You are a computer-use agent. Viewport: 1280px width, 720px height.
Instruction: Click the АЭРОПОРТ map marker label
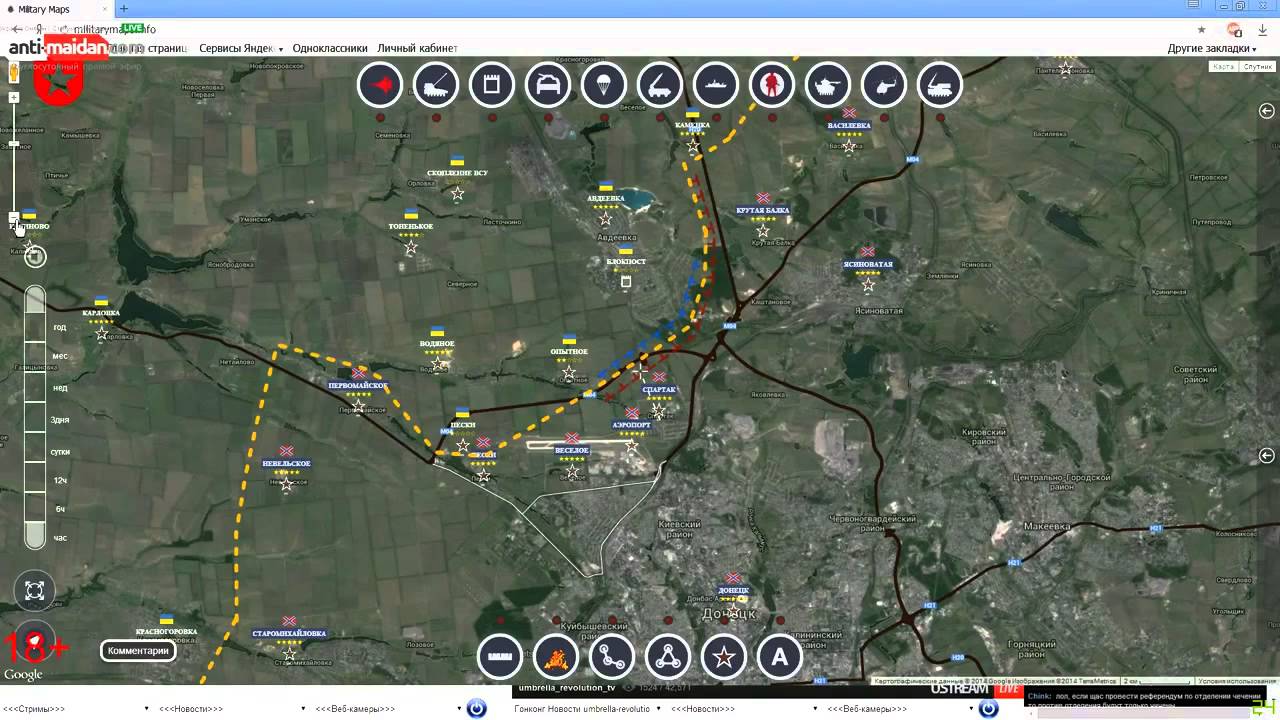[631, 425]
